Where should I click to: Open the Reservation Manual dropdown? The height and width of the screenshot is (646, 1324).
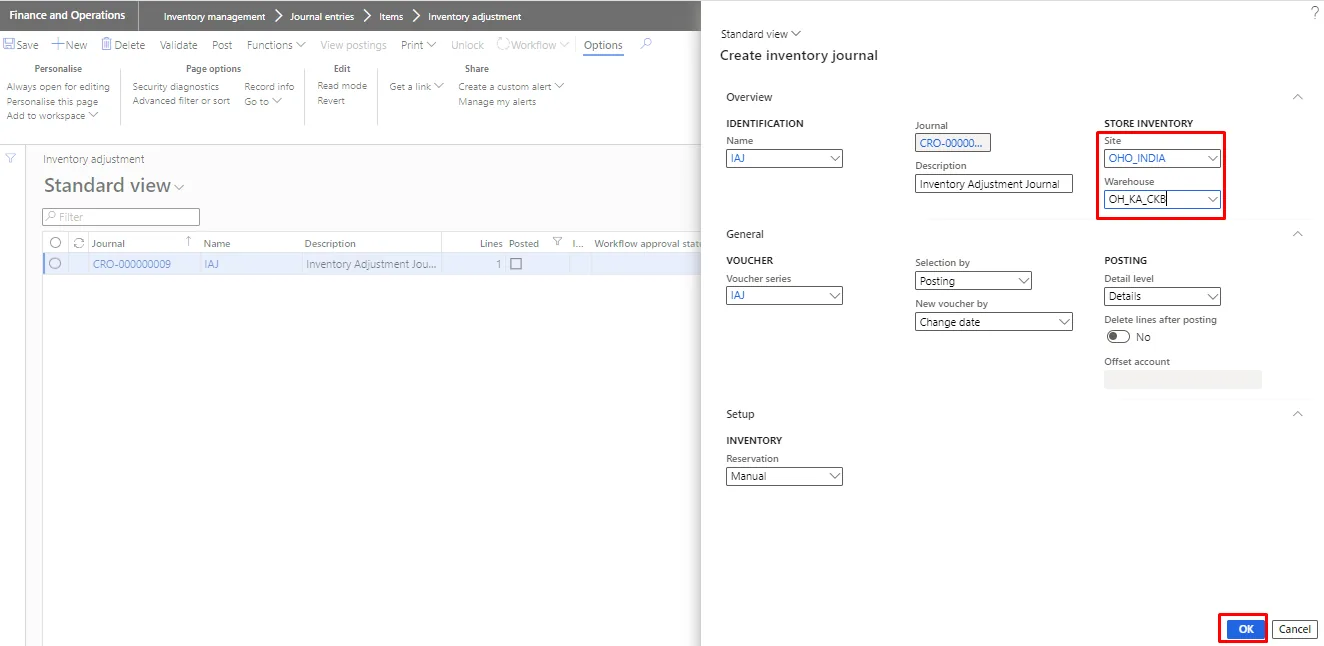click(835, 477)
